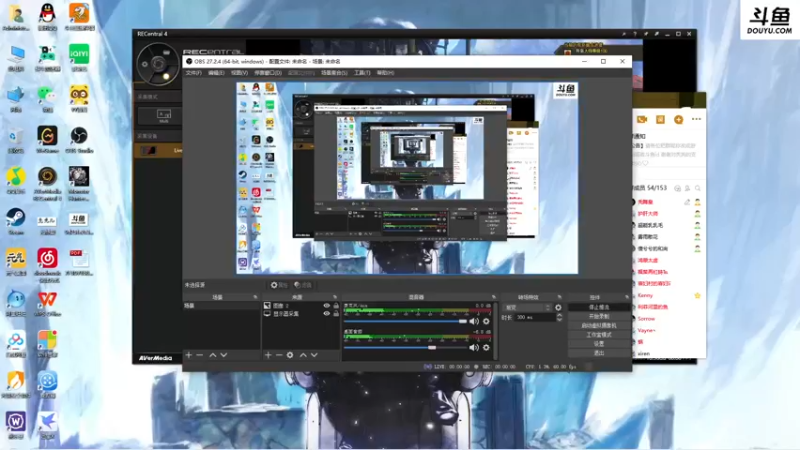The height and width of the screenshot is (450, 800).
Task: Open the Steam desktop shortcut
Action: (x=16, y=221)
